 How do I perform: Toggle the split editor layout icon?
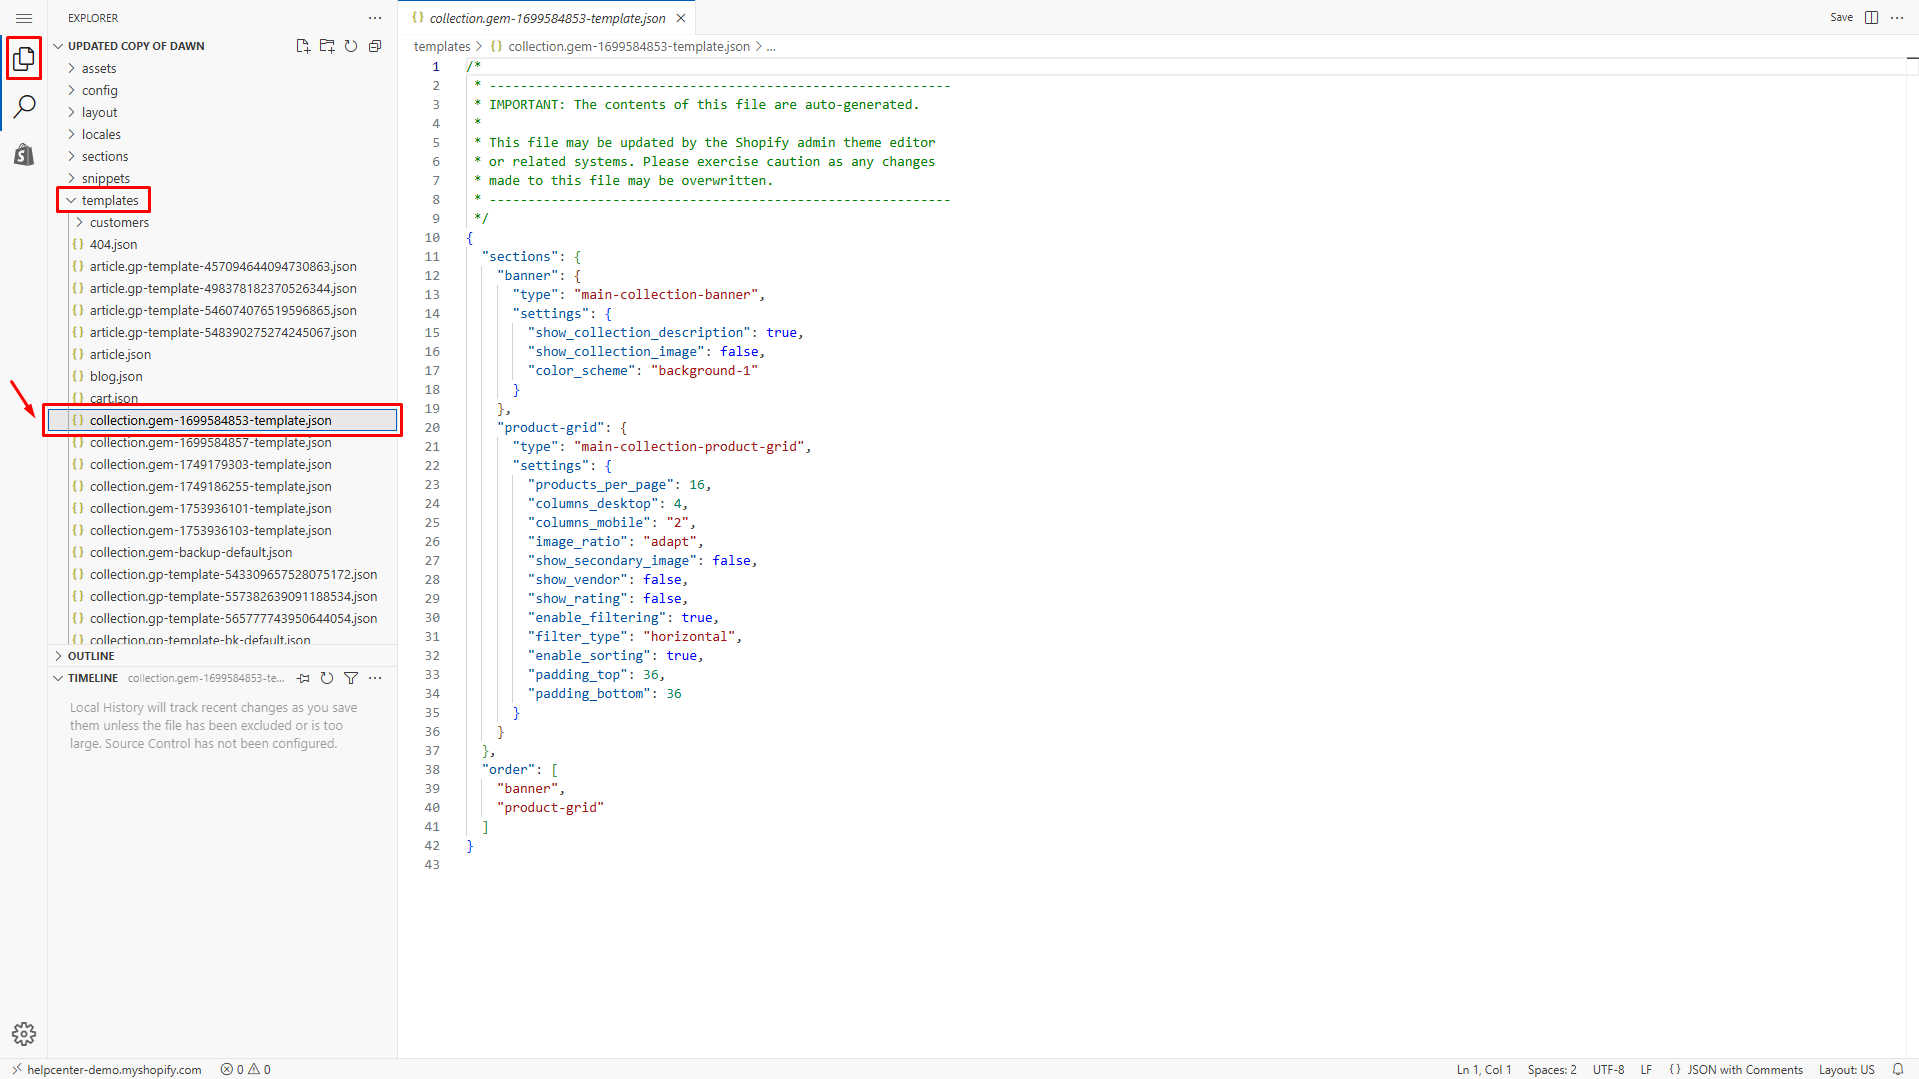[x=1871, y=18]
